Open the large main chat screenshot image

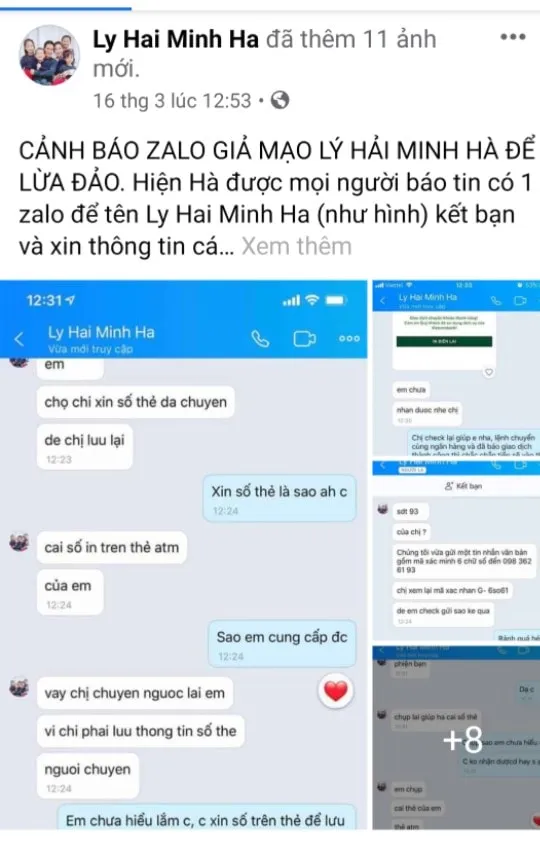coord(184,555)
